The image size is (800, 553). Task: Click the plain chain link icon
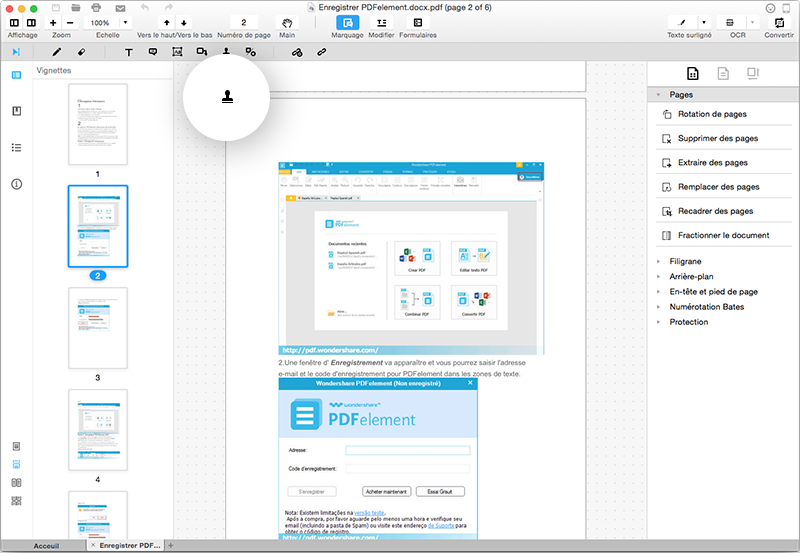coord(321,52)
